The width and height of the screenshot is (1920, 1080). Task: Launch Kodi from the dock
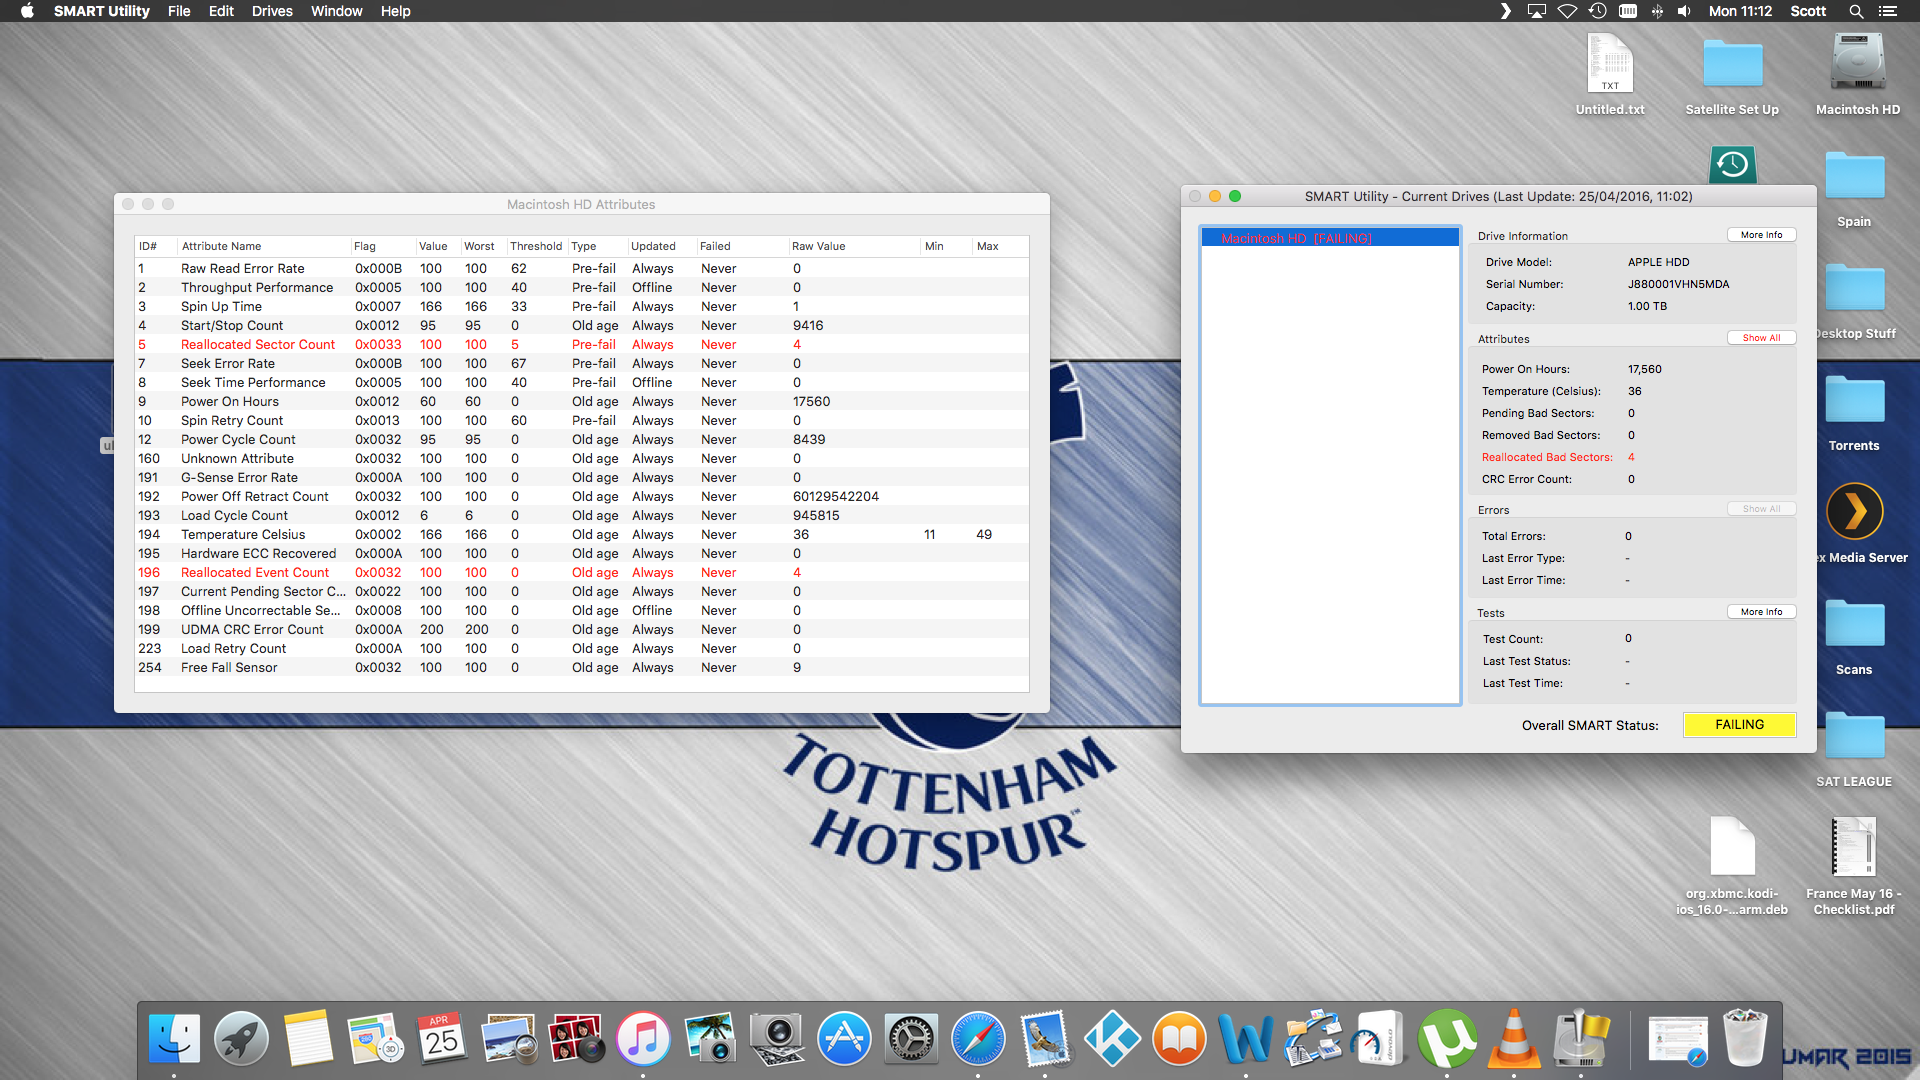tap(1112, 1039)
